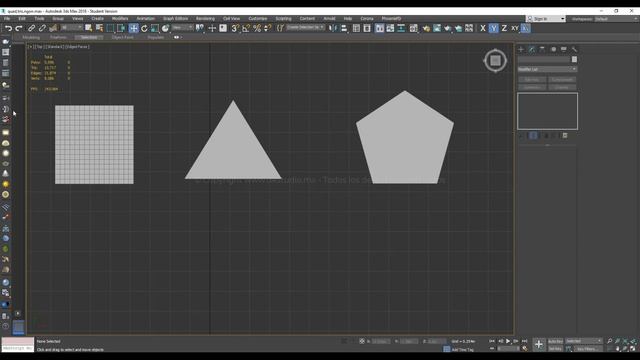
Task: Select the Select Object tool
Action: point(89,28)
